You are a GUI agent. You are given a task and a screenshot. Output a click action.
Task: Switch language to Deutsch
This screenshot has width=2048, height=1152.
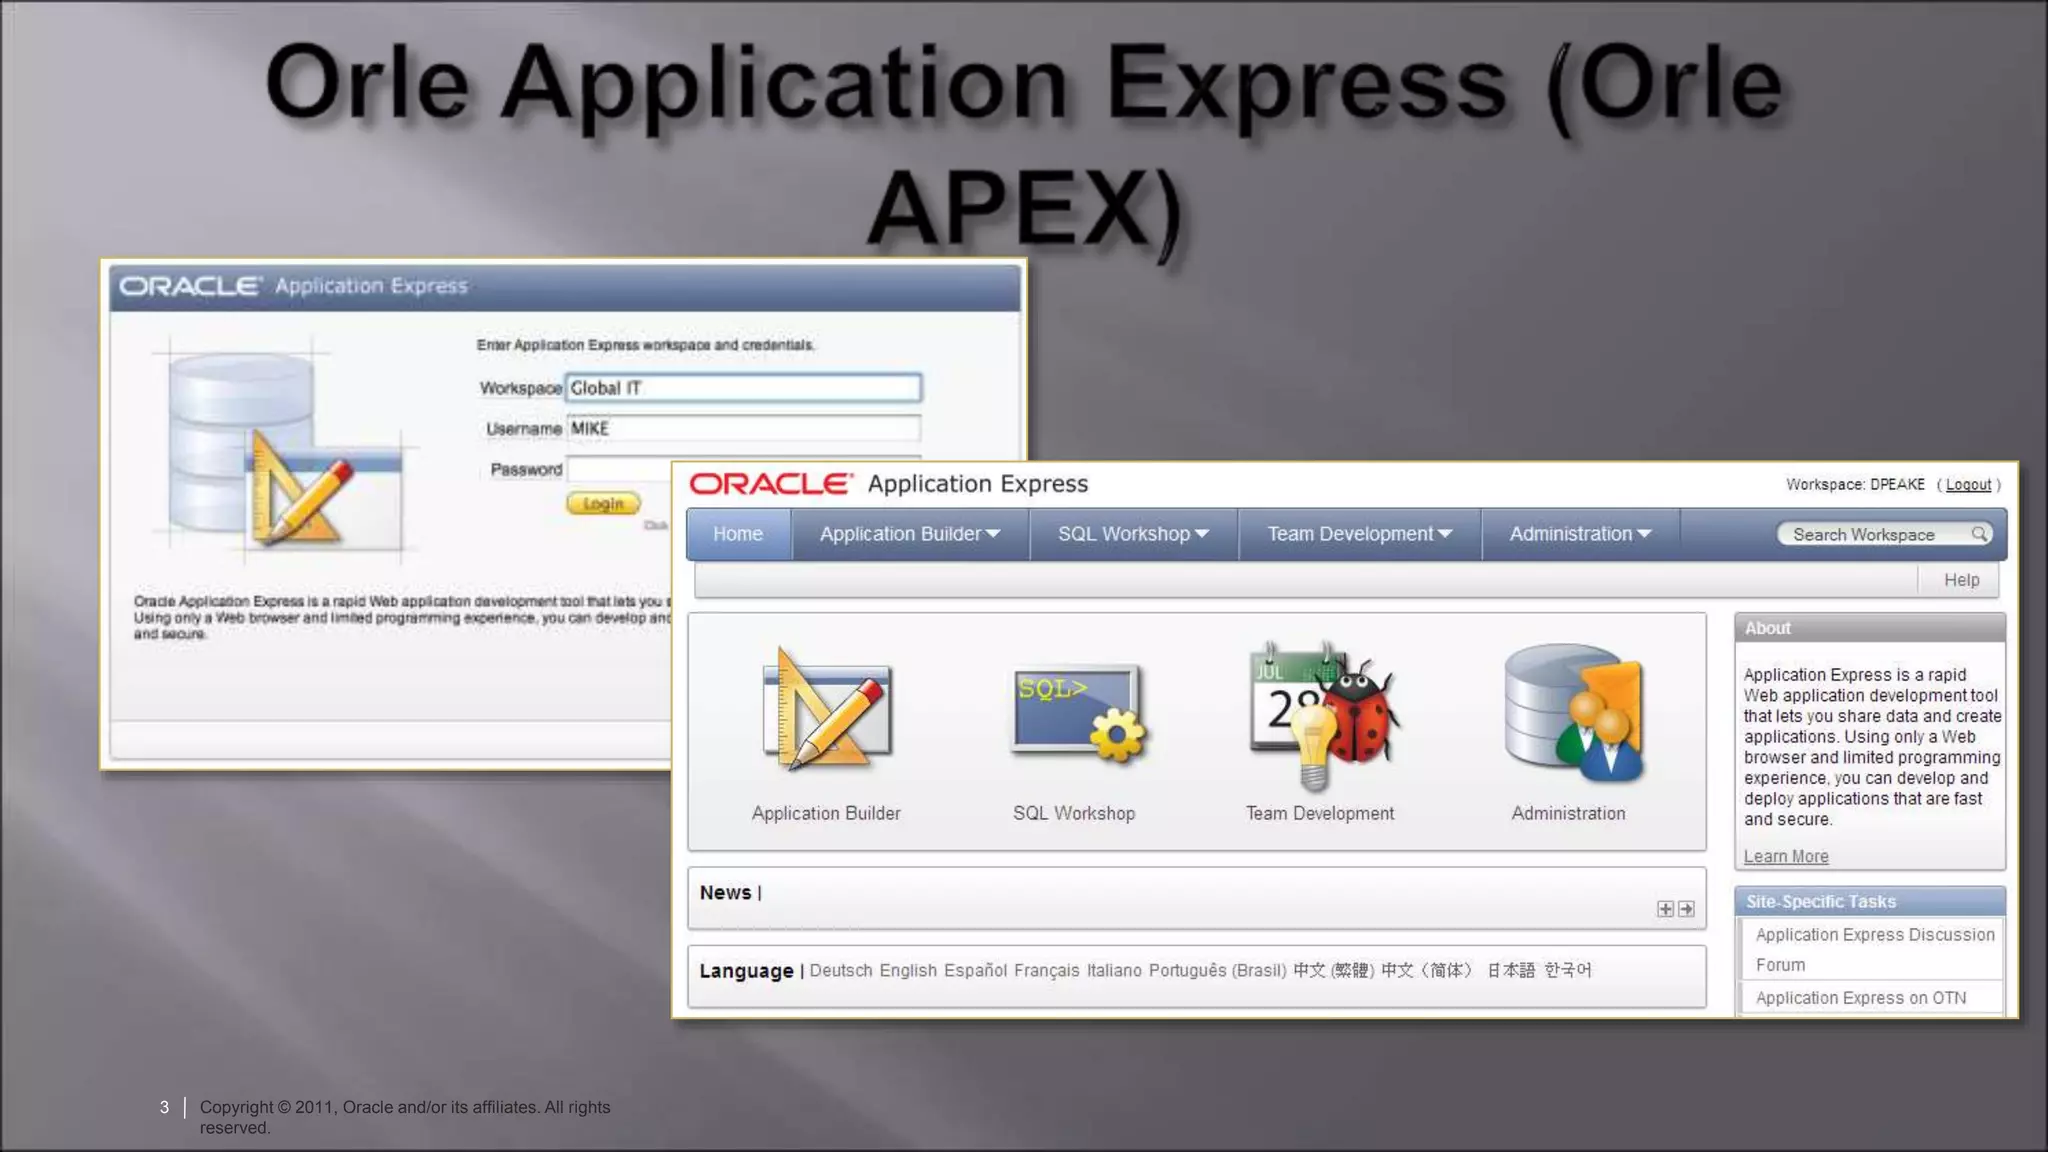[x=840, y=970]
